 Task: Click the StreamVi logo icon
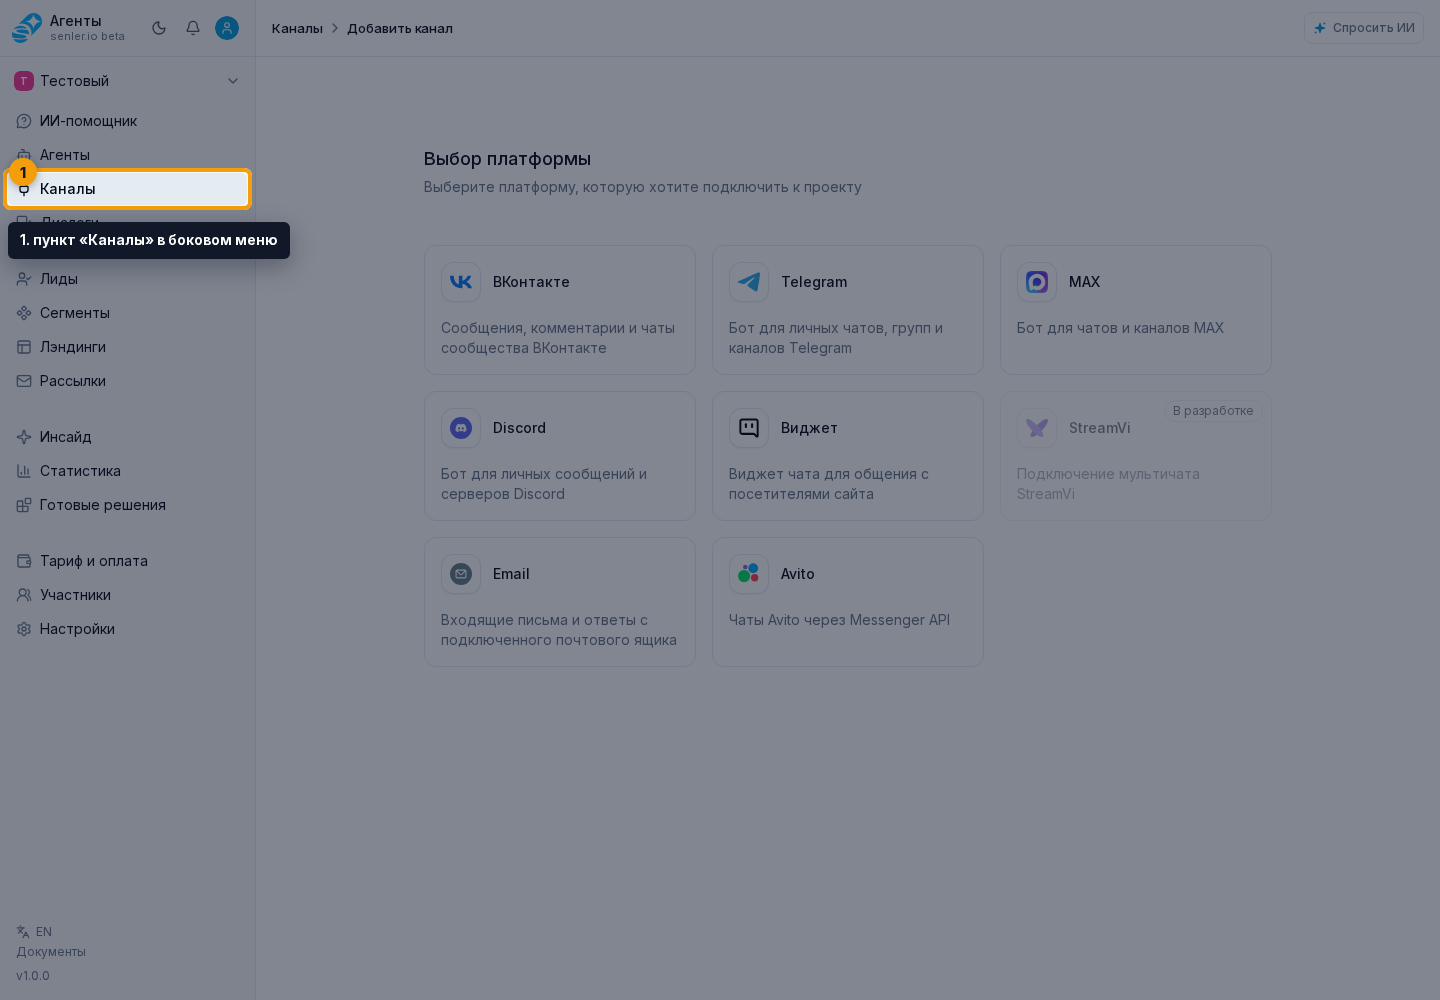[1037, 428]
